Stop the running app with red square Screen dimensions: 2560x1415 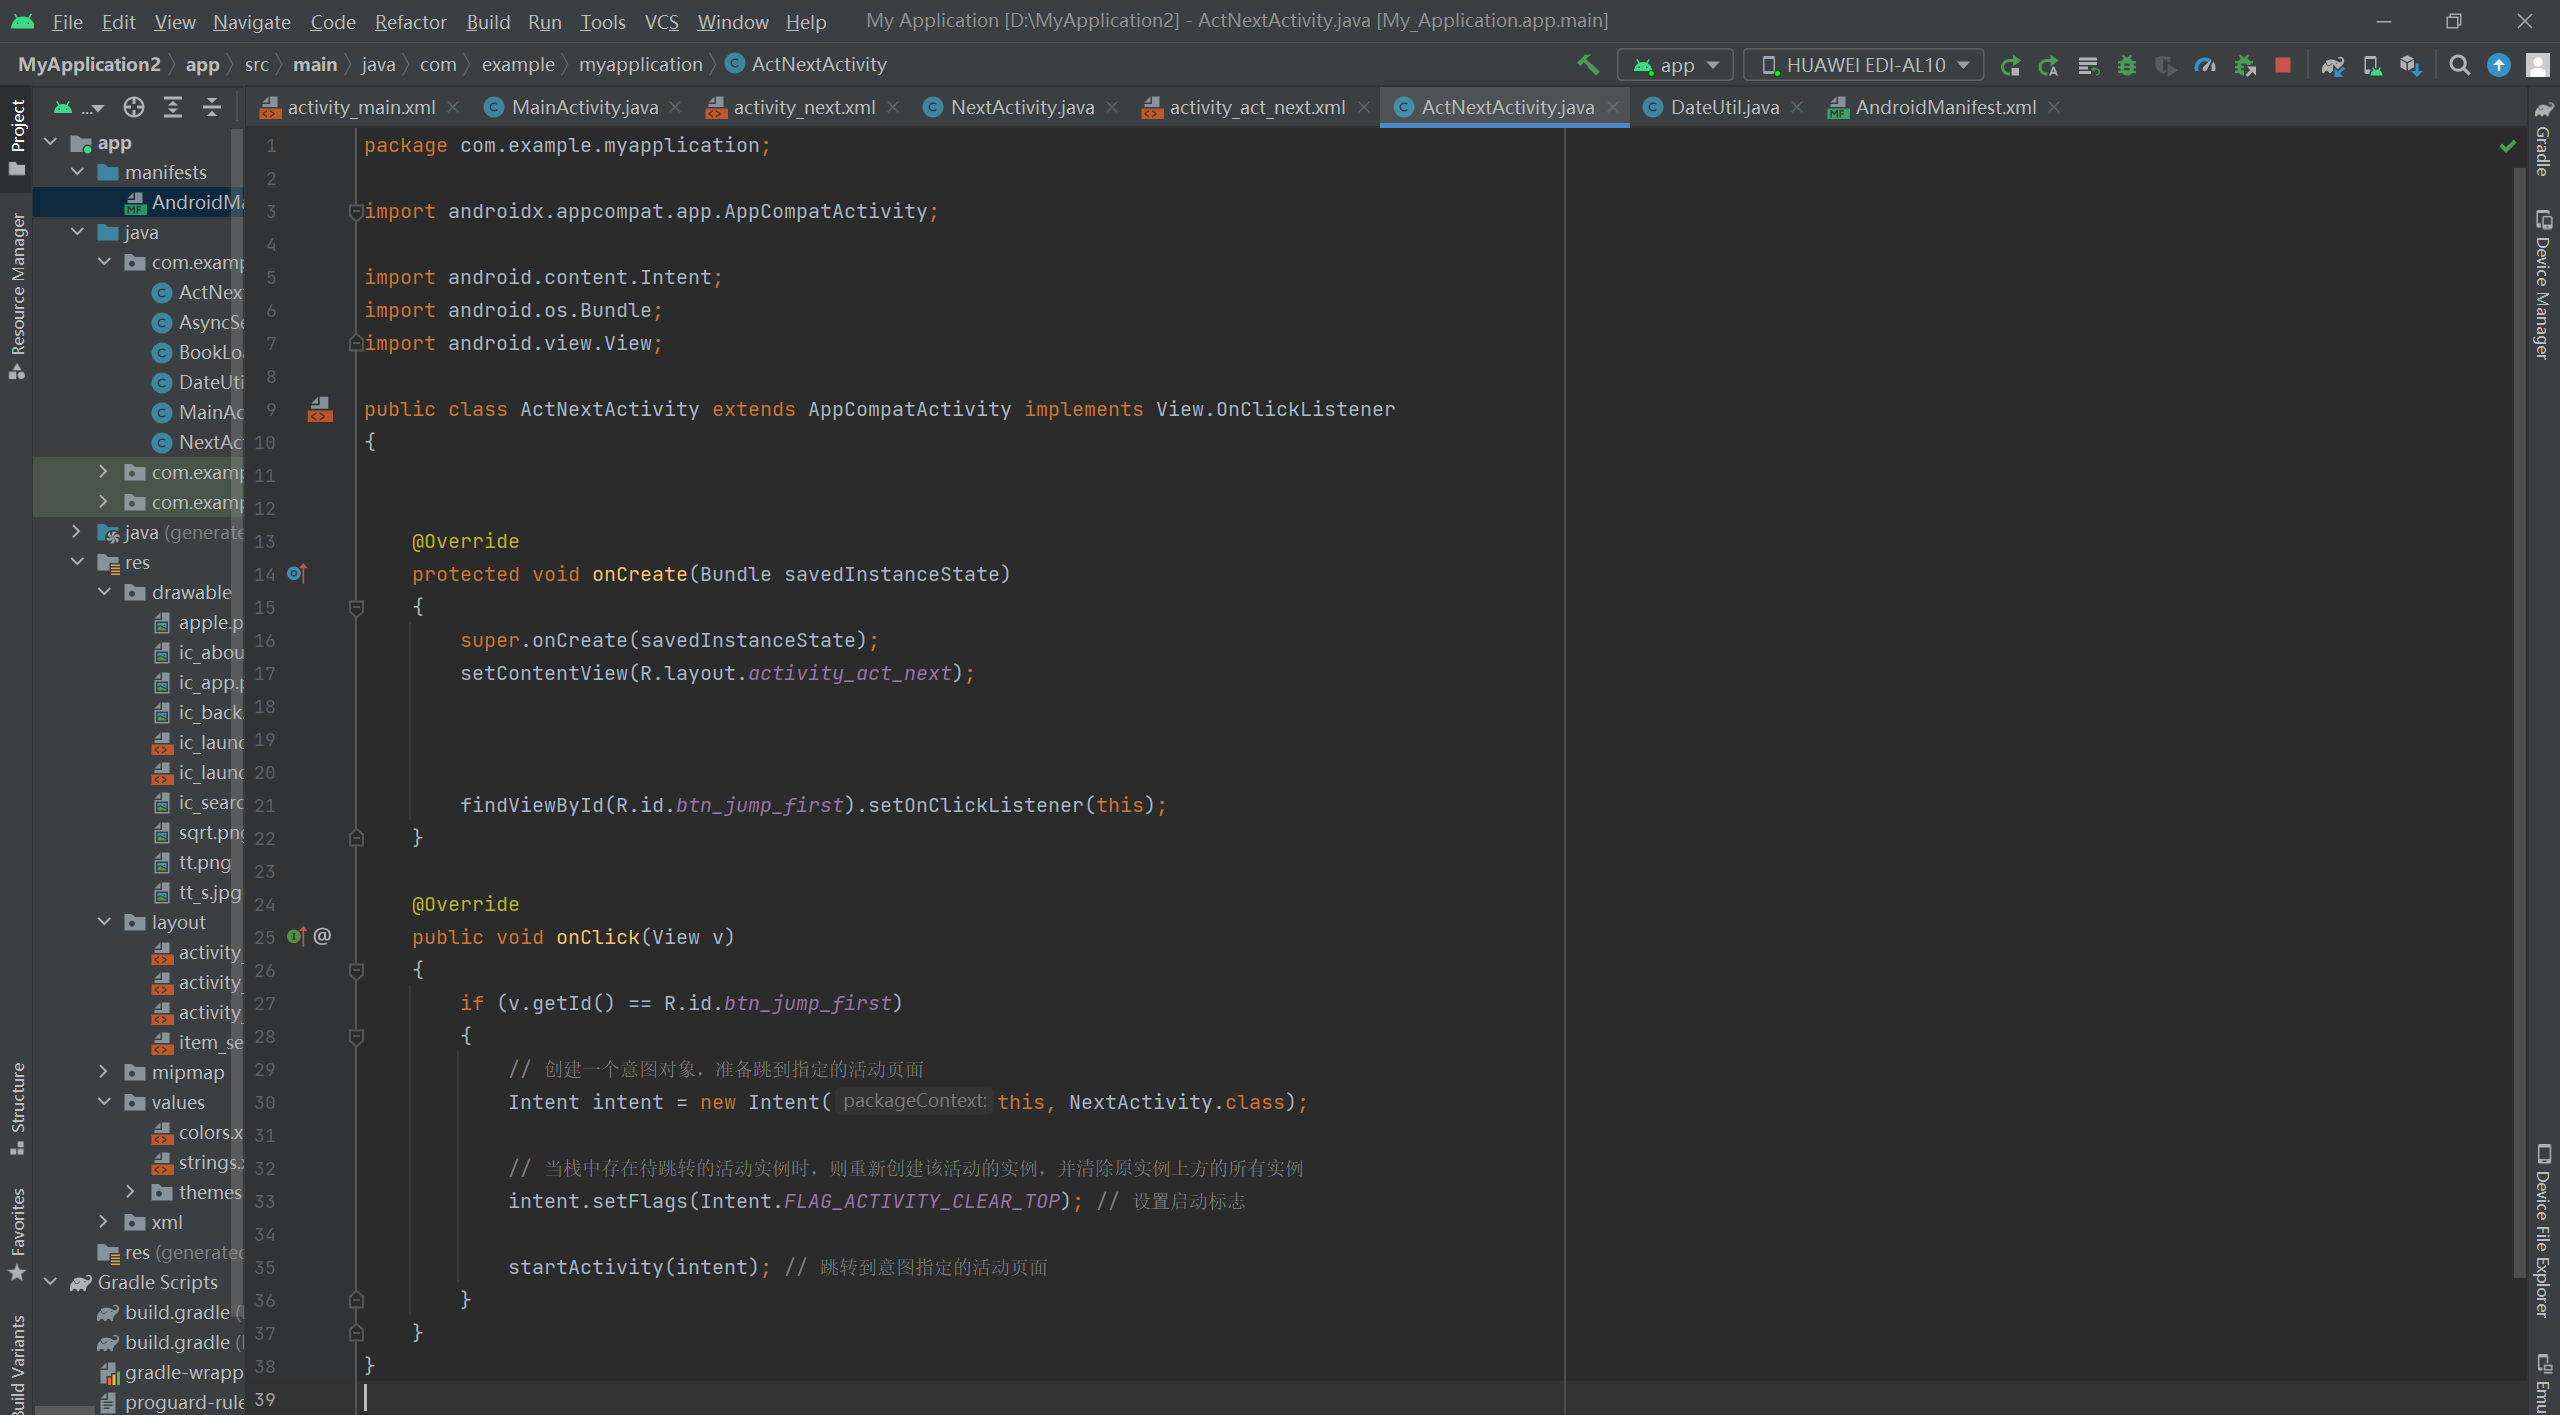click(x=2282, y=65)
